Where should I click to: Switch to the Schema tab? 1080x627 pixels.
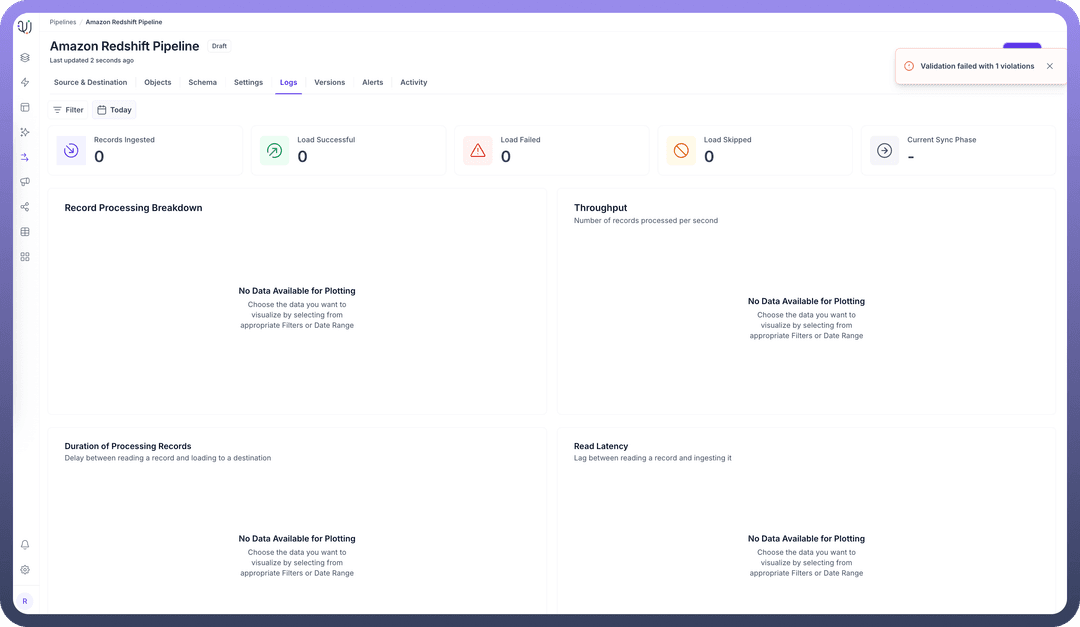click(202, 82)
